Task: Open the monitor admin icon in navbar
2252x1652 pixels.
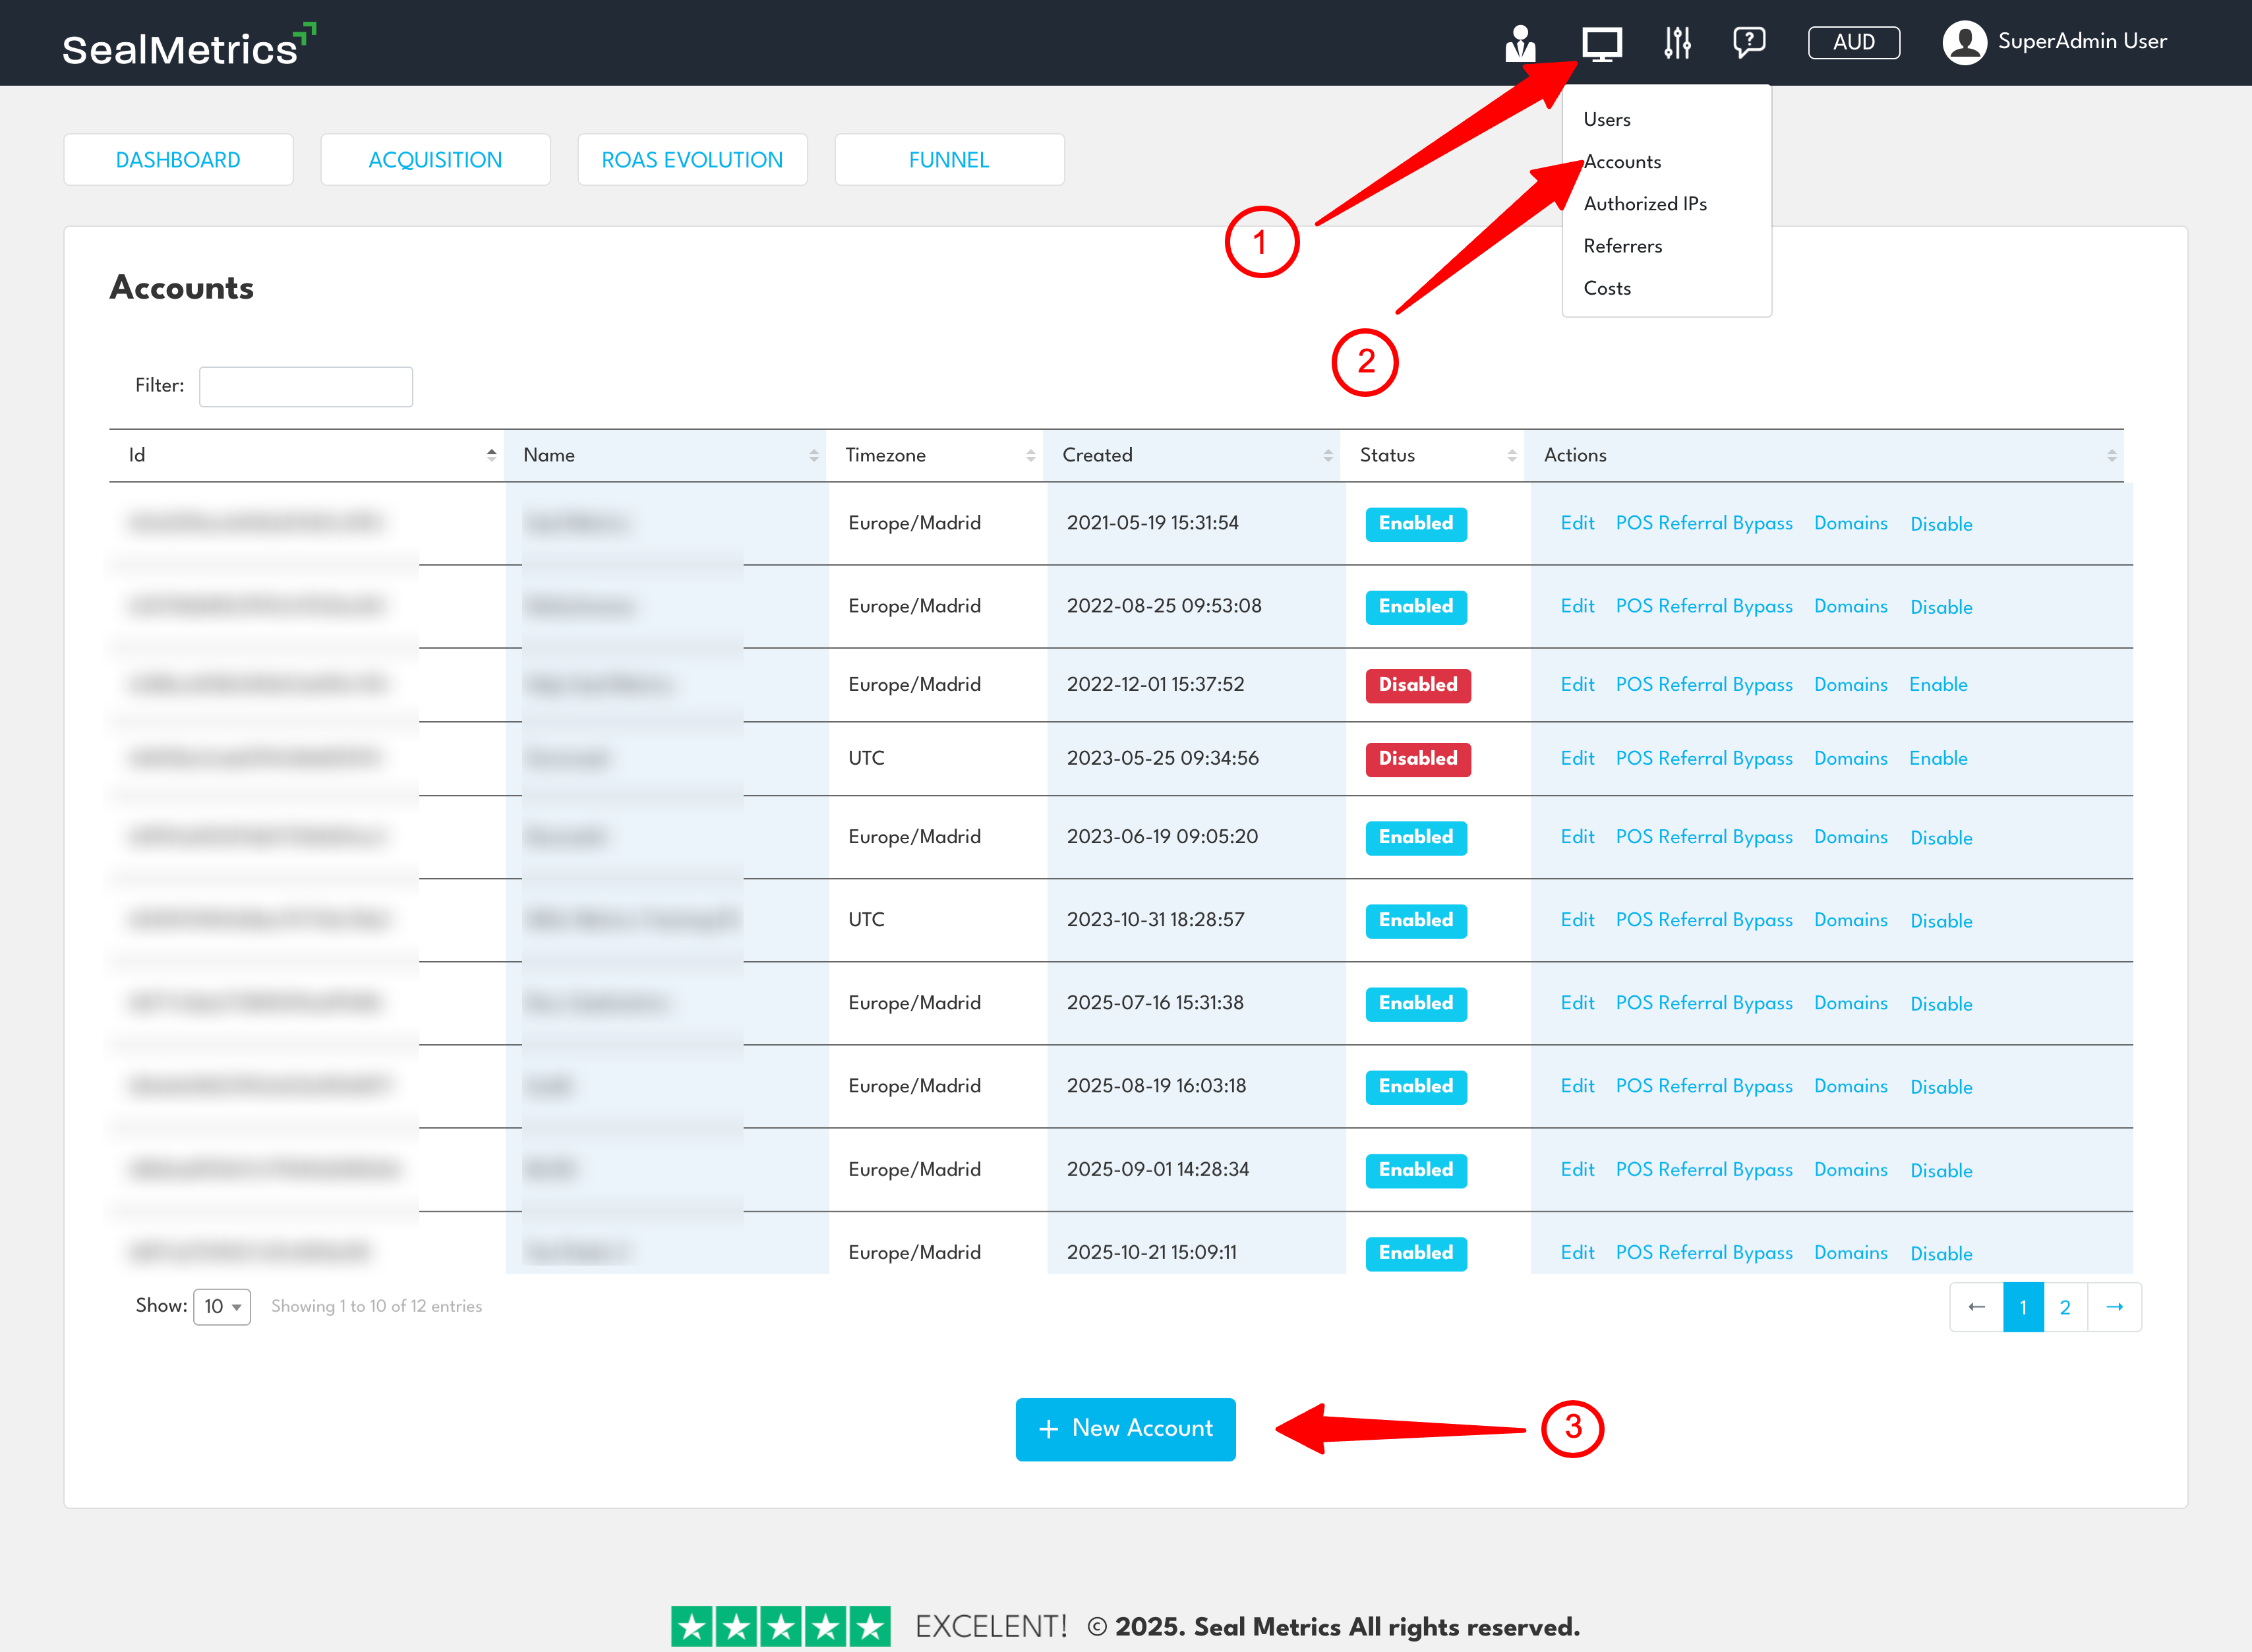Action: tap(1603, 43)
